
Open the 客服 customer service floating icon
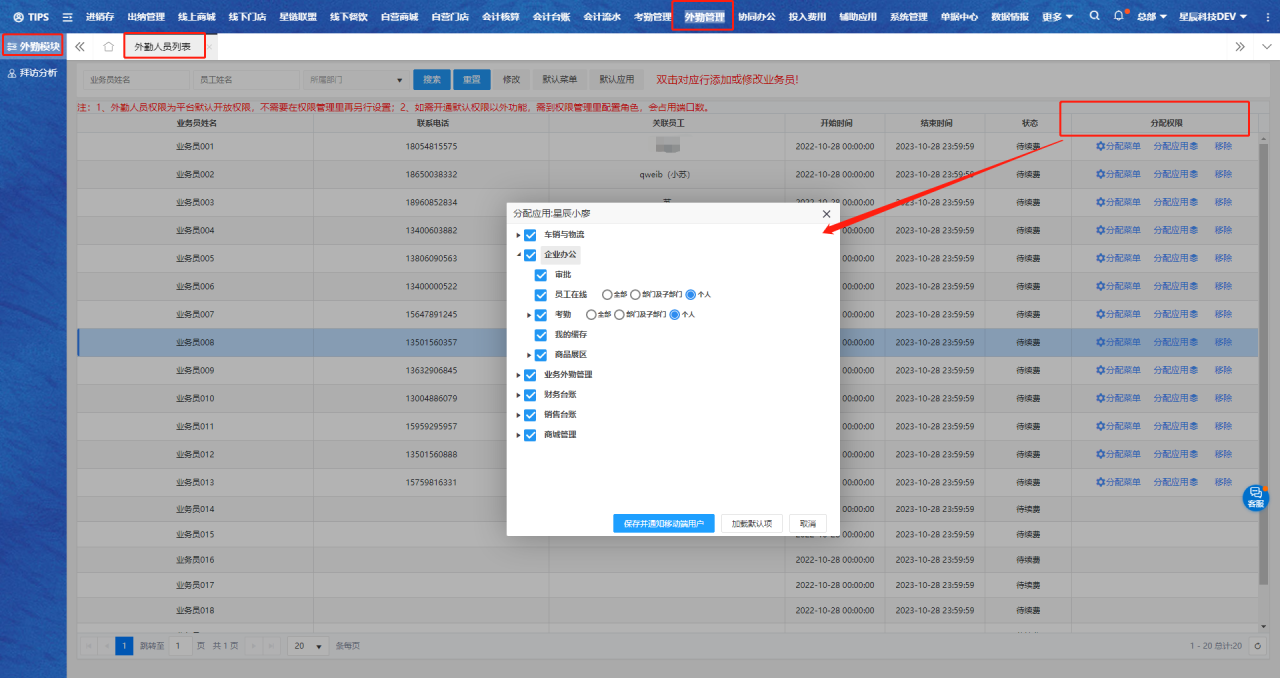coord(1255,497)
